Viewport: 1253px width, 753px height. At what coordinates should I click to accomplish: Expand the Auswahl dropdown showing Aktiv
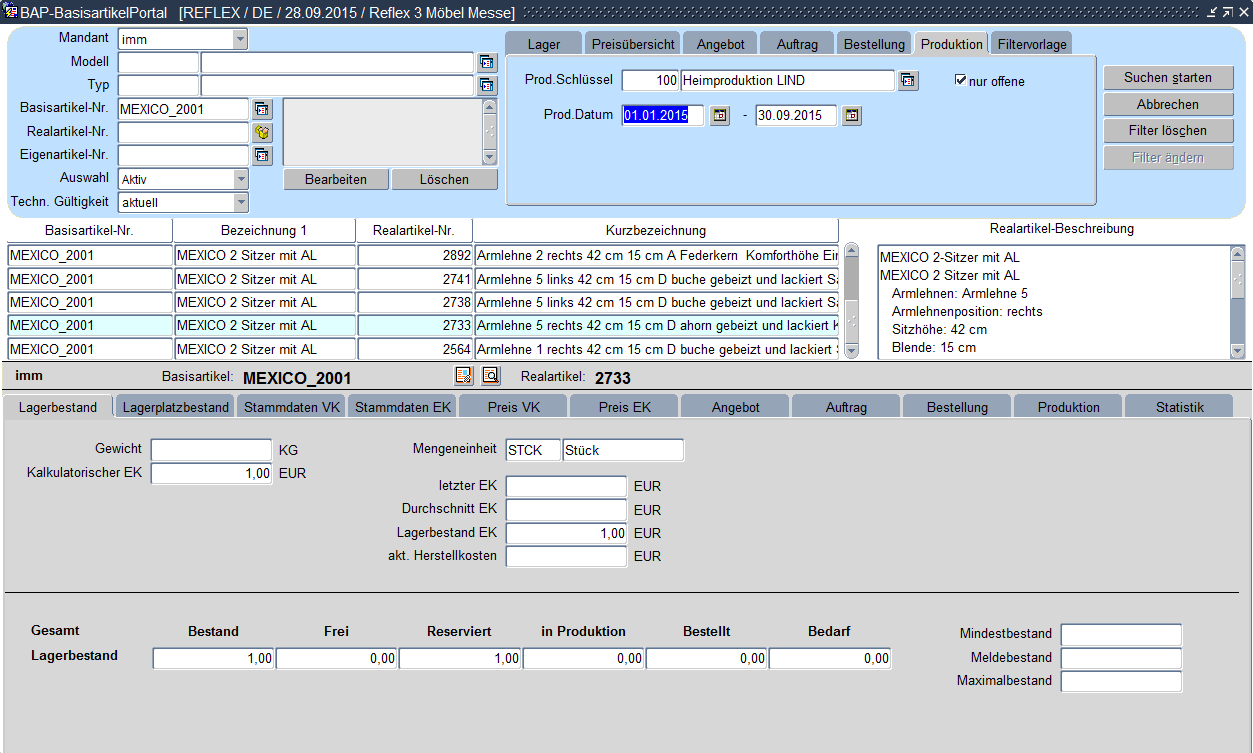[x=240, y=179]
